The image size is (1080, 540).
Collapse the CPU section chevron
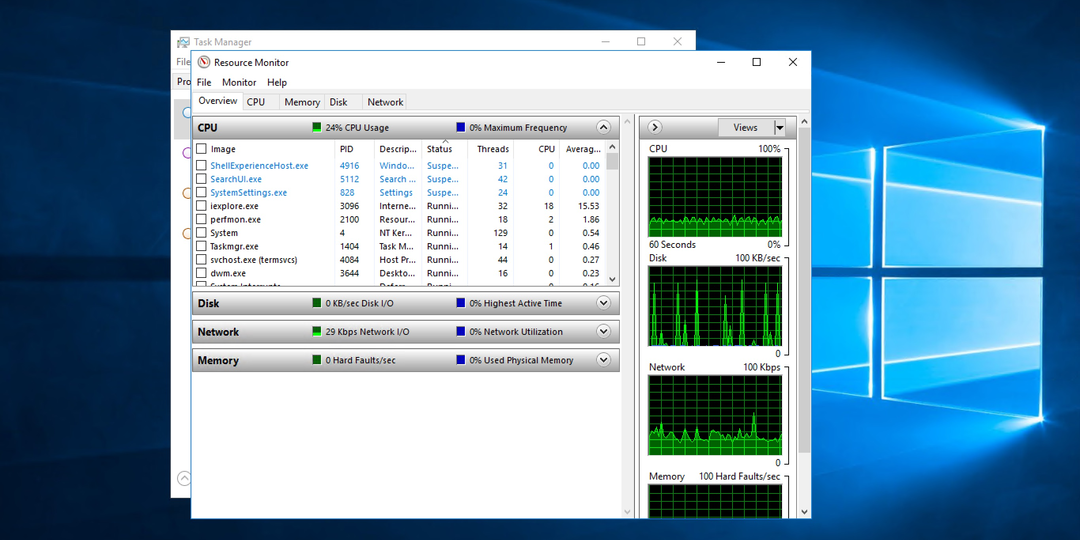click(x=603, y=127)
